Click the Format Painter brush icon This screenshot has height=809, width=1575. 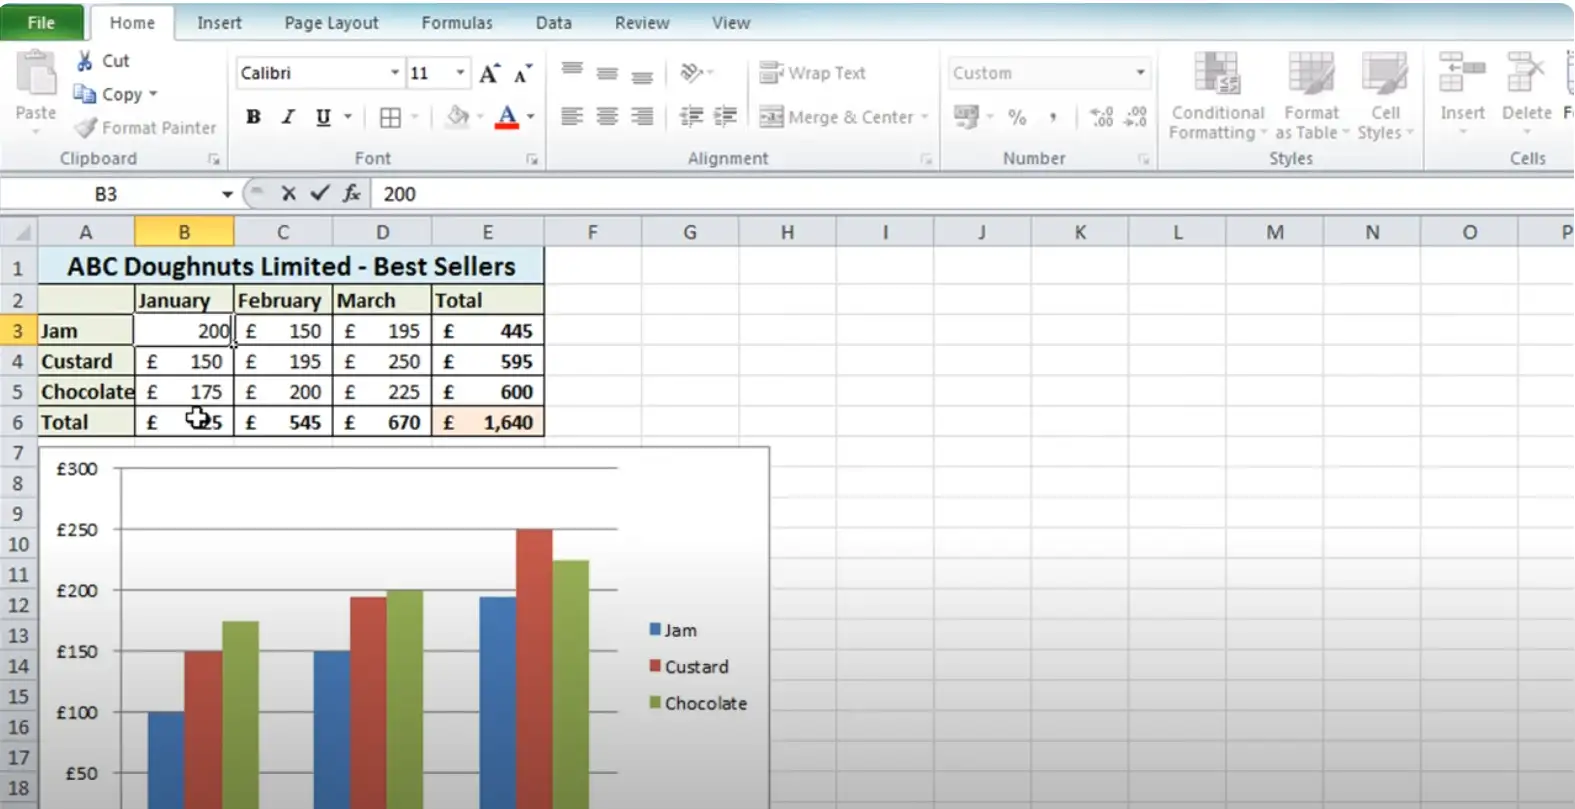click(86, 128)
